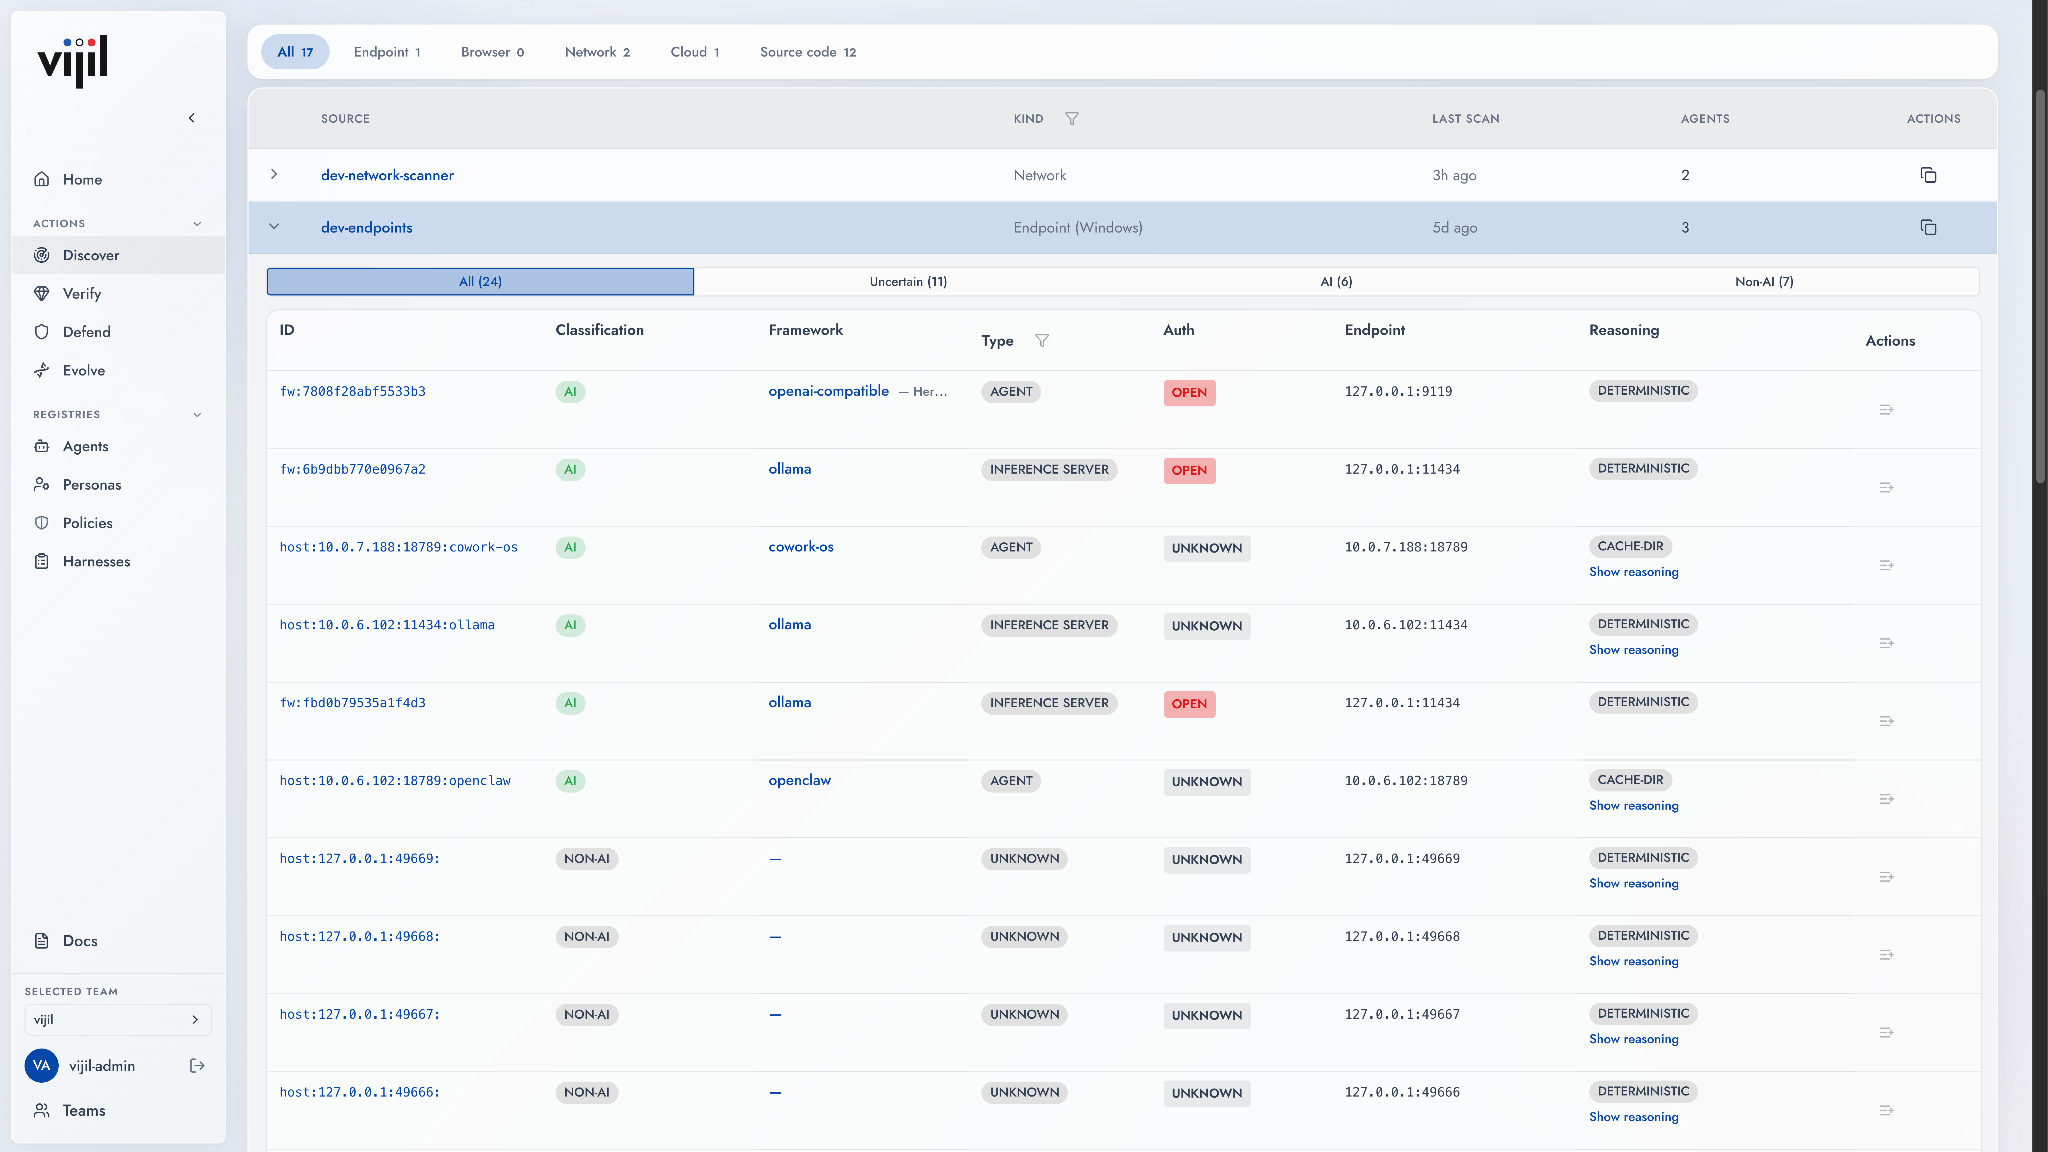Show reasoning for host:127.0.0.1:49669 row

(x=1633, y=884)
